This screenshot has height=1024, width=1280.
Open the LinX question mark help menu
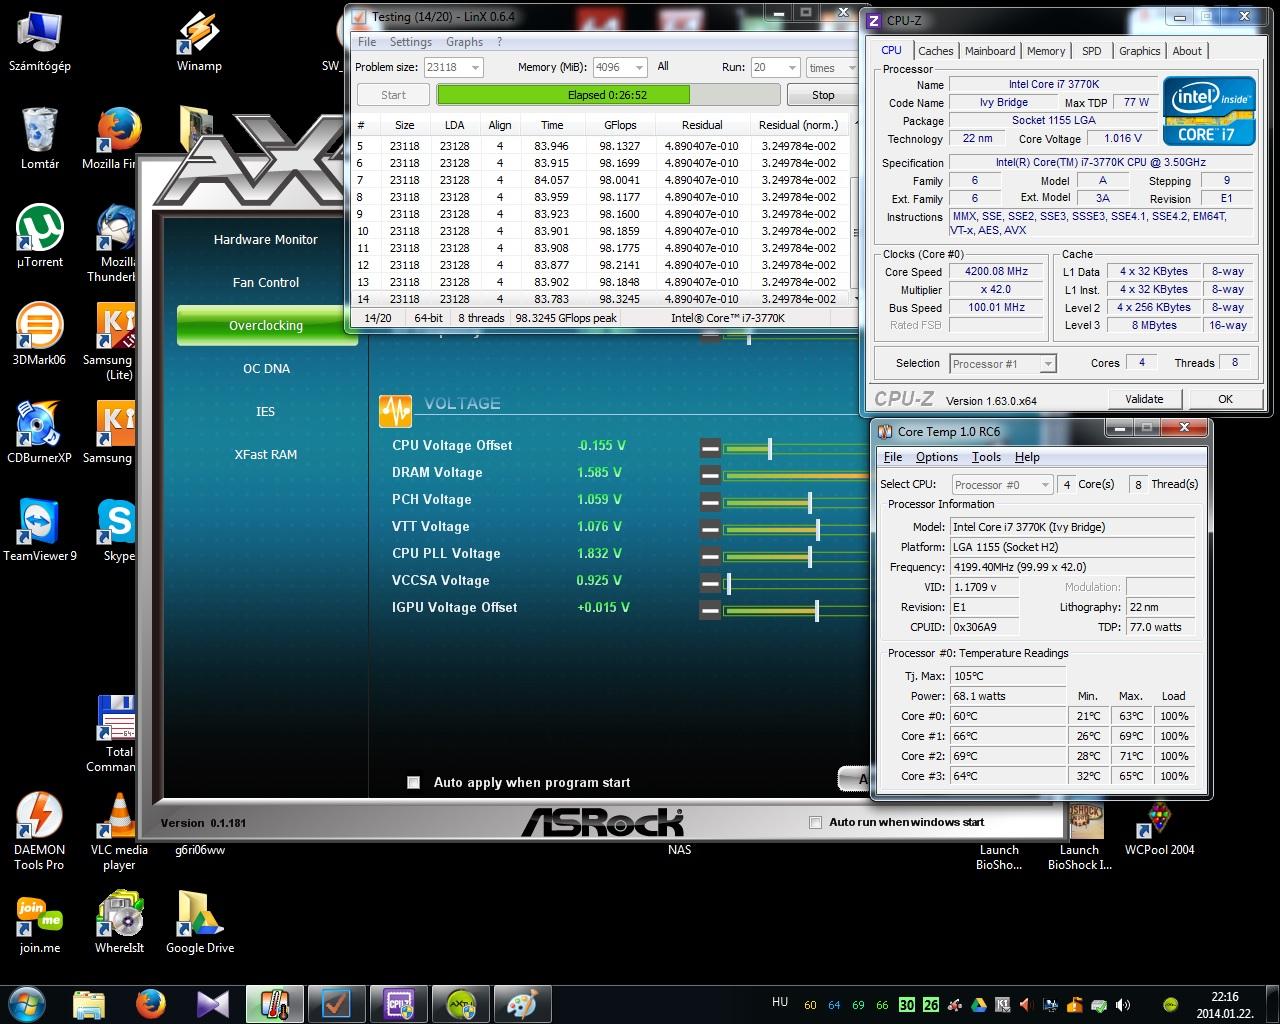tap(500, 42)
